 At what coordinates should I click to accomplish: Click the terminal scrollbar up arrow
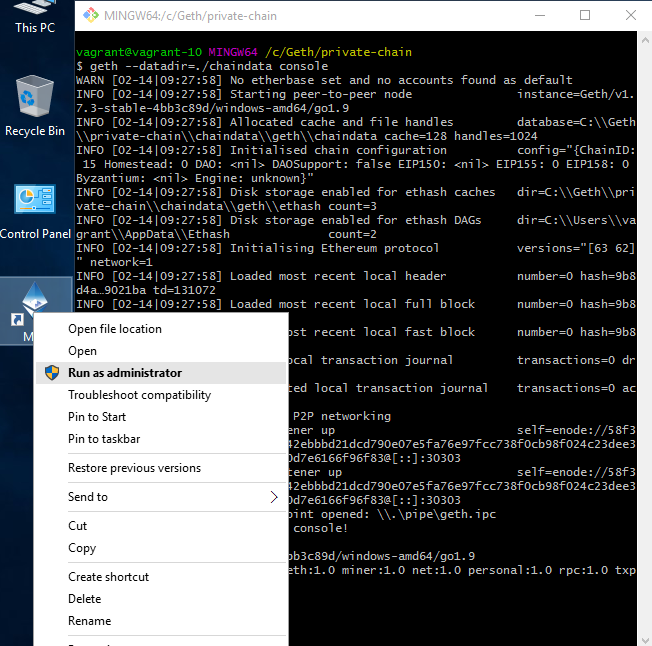pyautogui.click(x=645, y=40)
